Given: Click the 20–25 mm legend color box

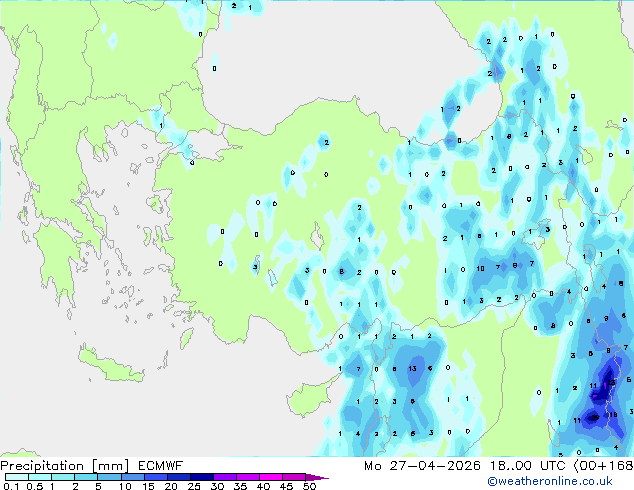Looking at the screenshot, I should pos(178,477).
